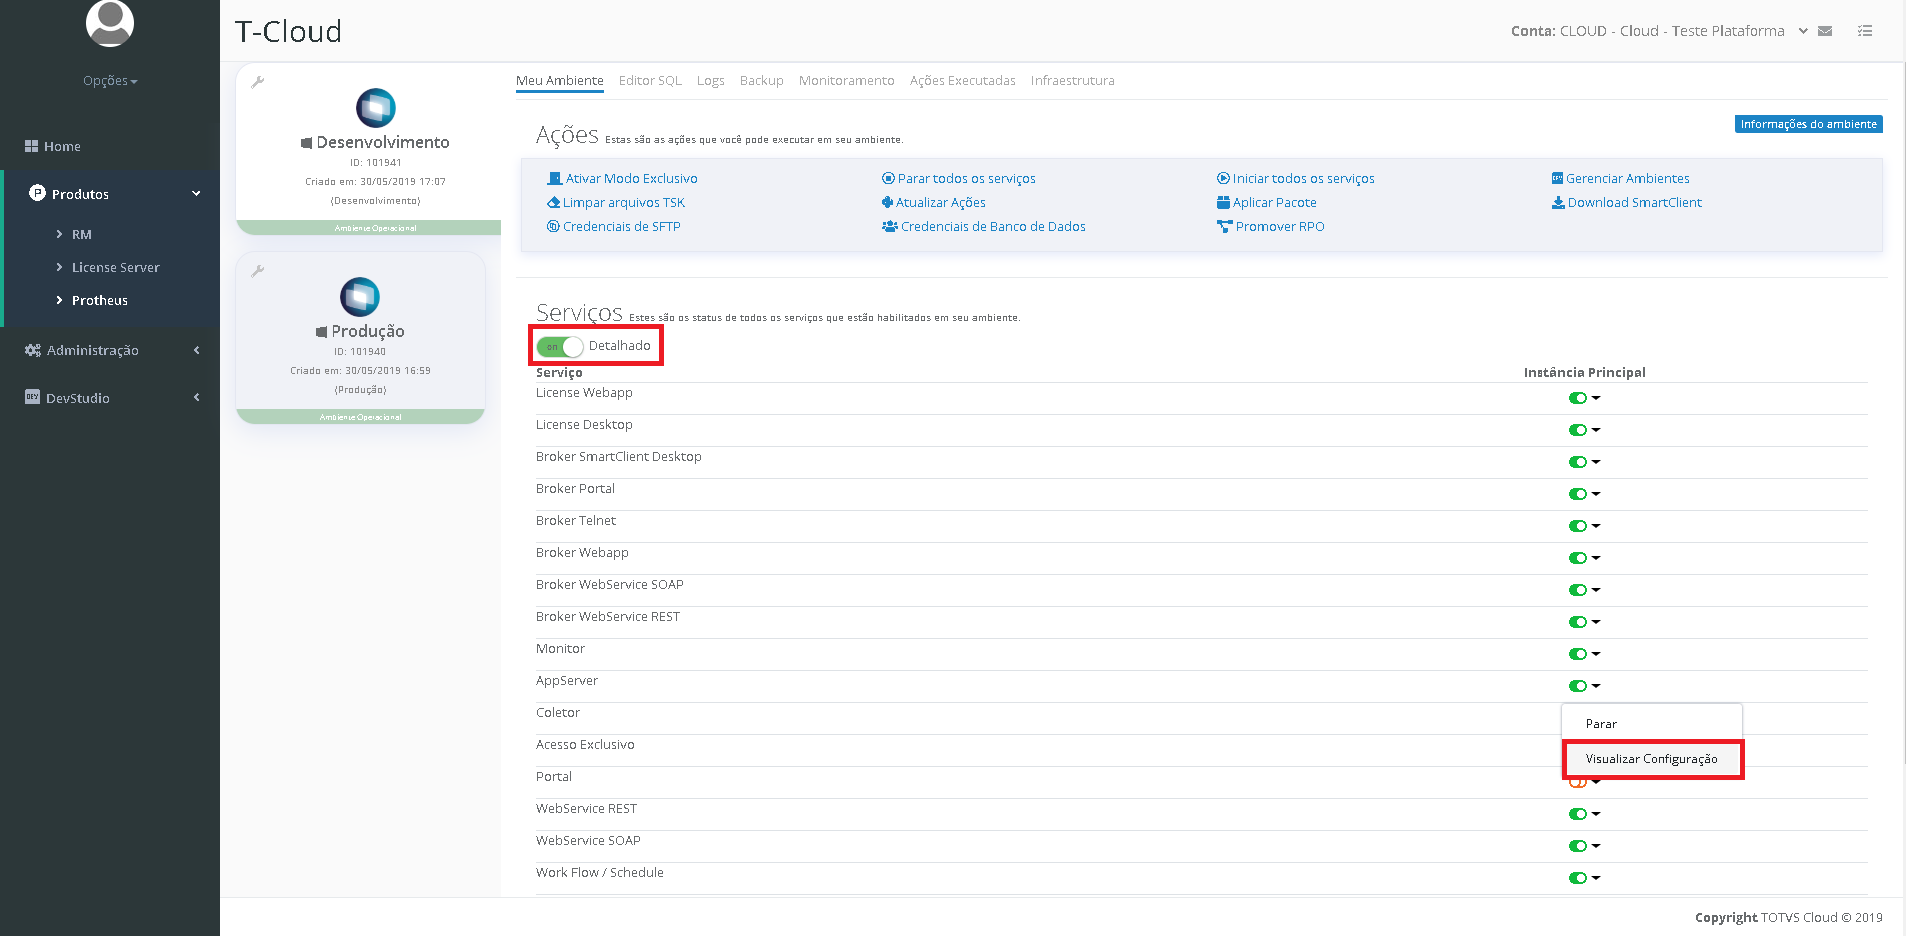Click the ID: 101941 text on Desenvolvimento card

[x=376, y=163]
